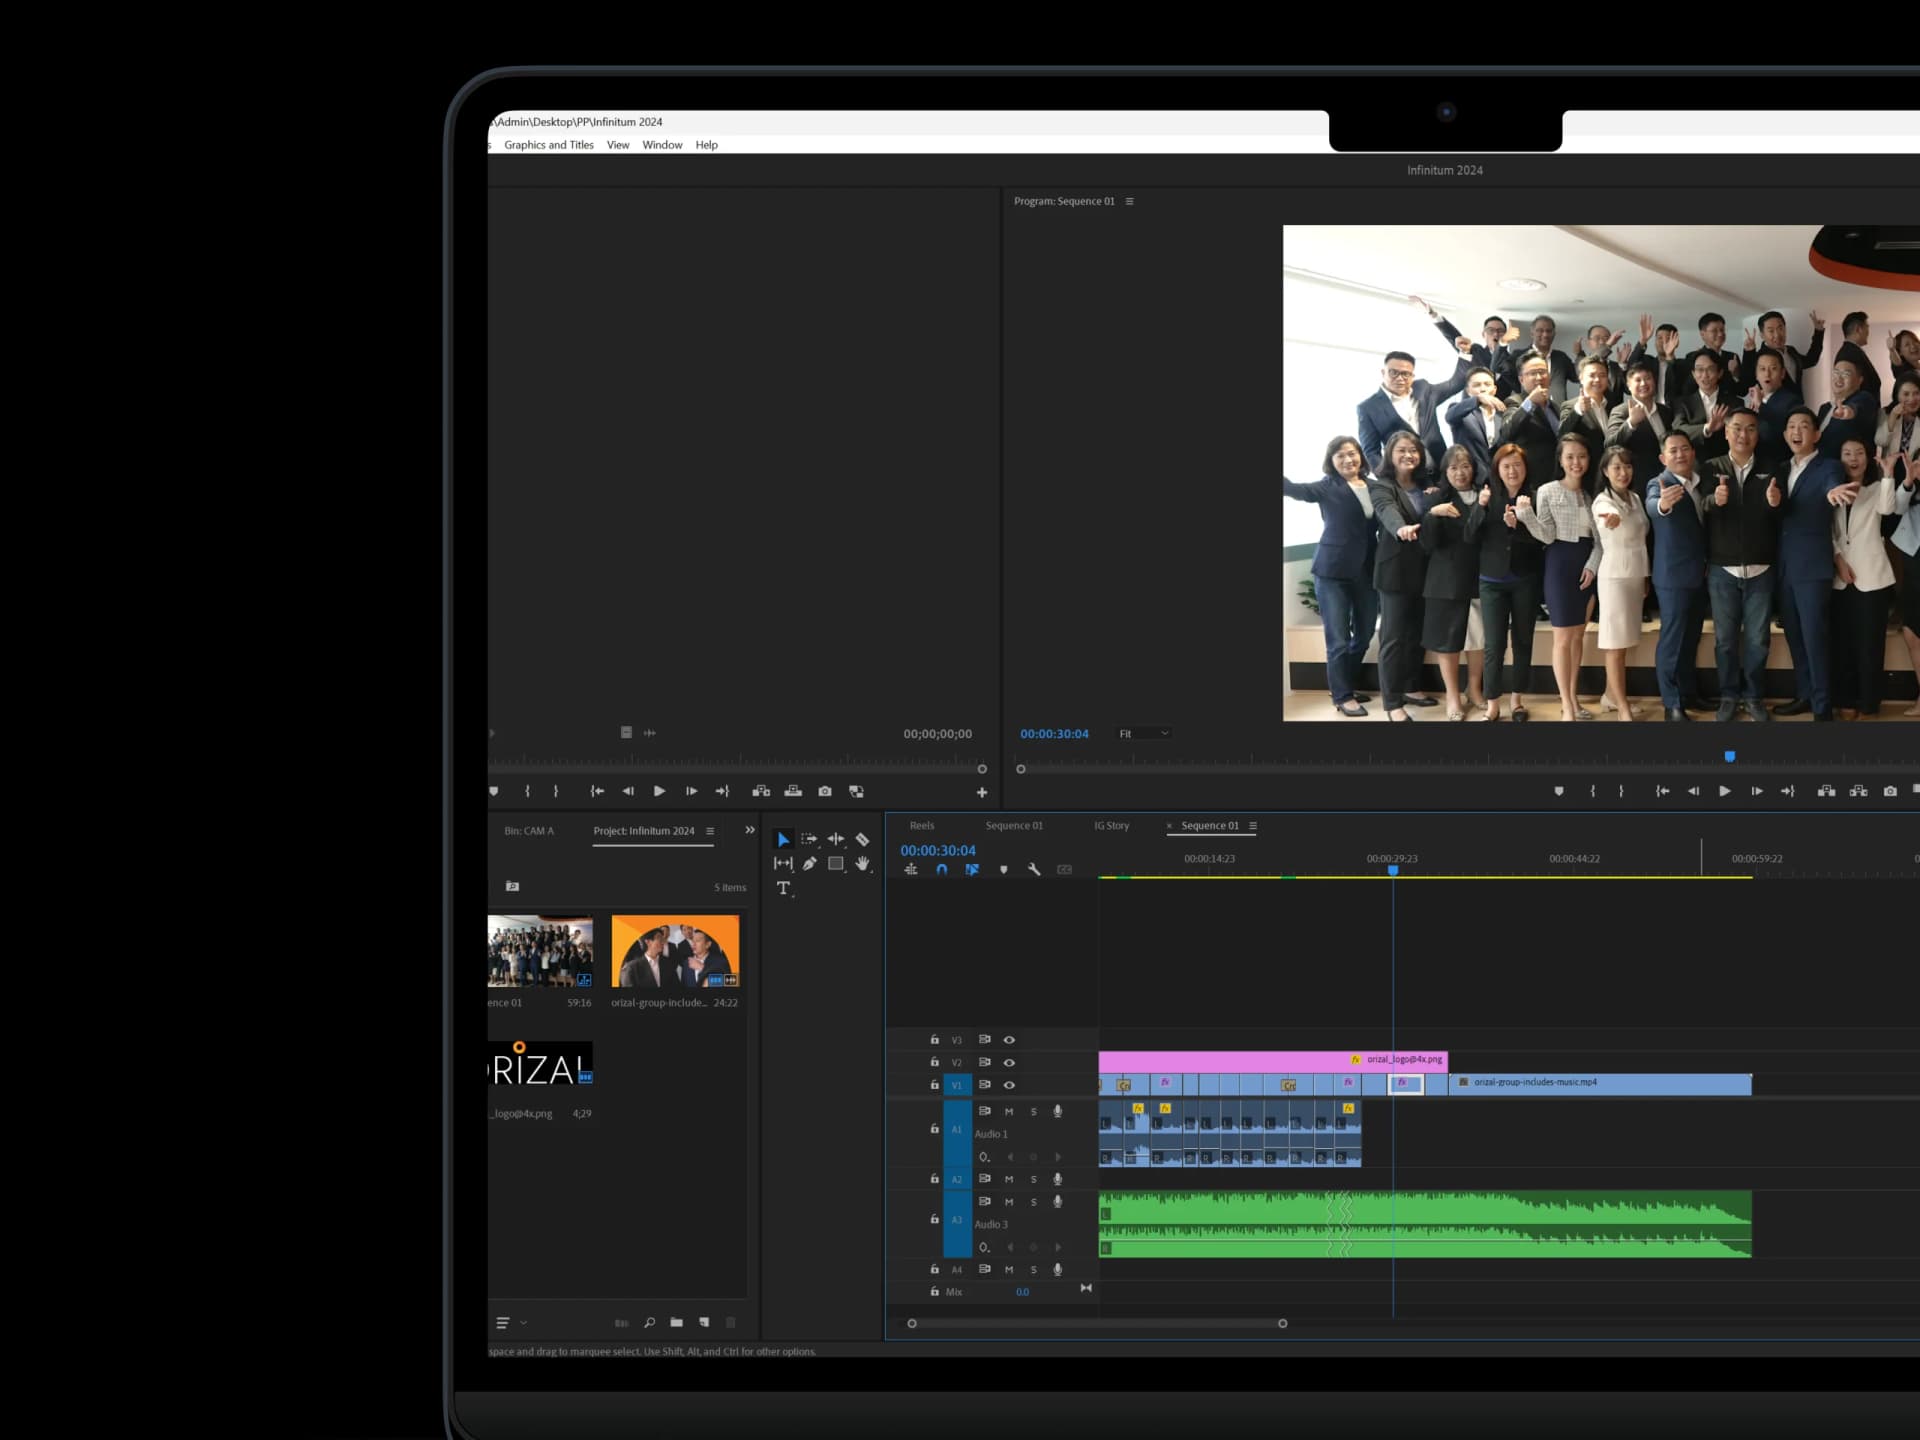Select the Ripple Edit tool
The height and width of the screenshot is (1440, 1920).
click(836, 839)
